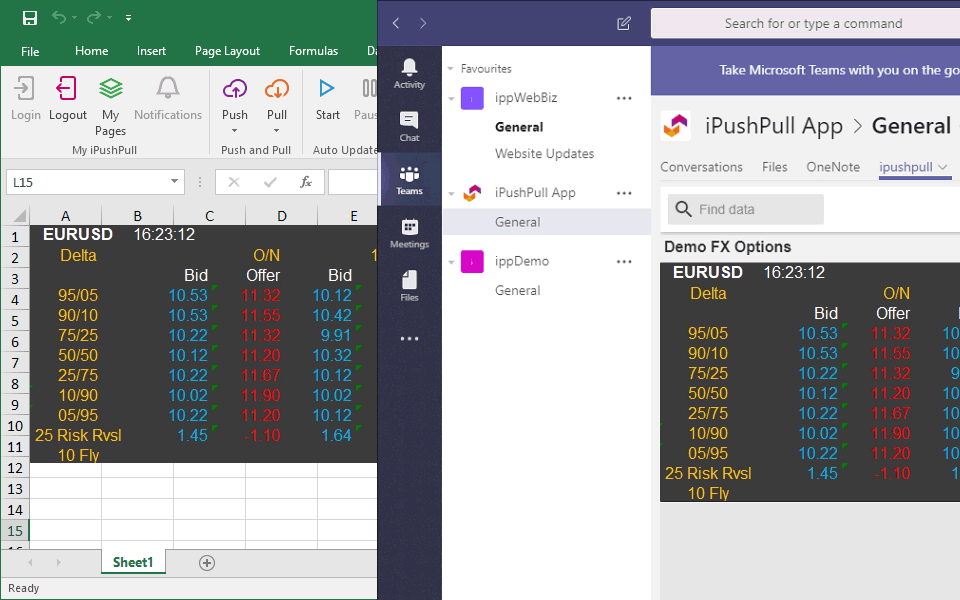The image size is (960, 600).
Task: Click the Find data search field
Action: (745, 209)
